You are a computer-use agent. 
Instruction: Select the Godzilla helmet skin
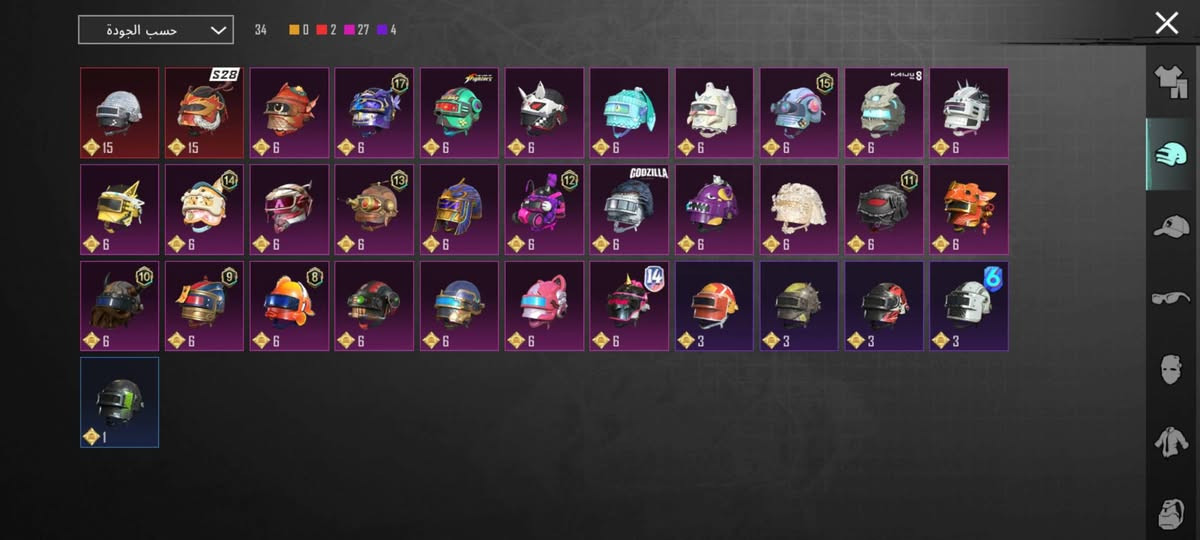point(629,210)
